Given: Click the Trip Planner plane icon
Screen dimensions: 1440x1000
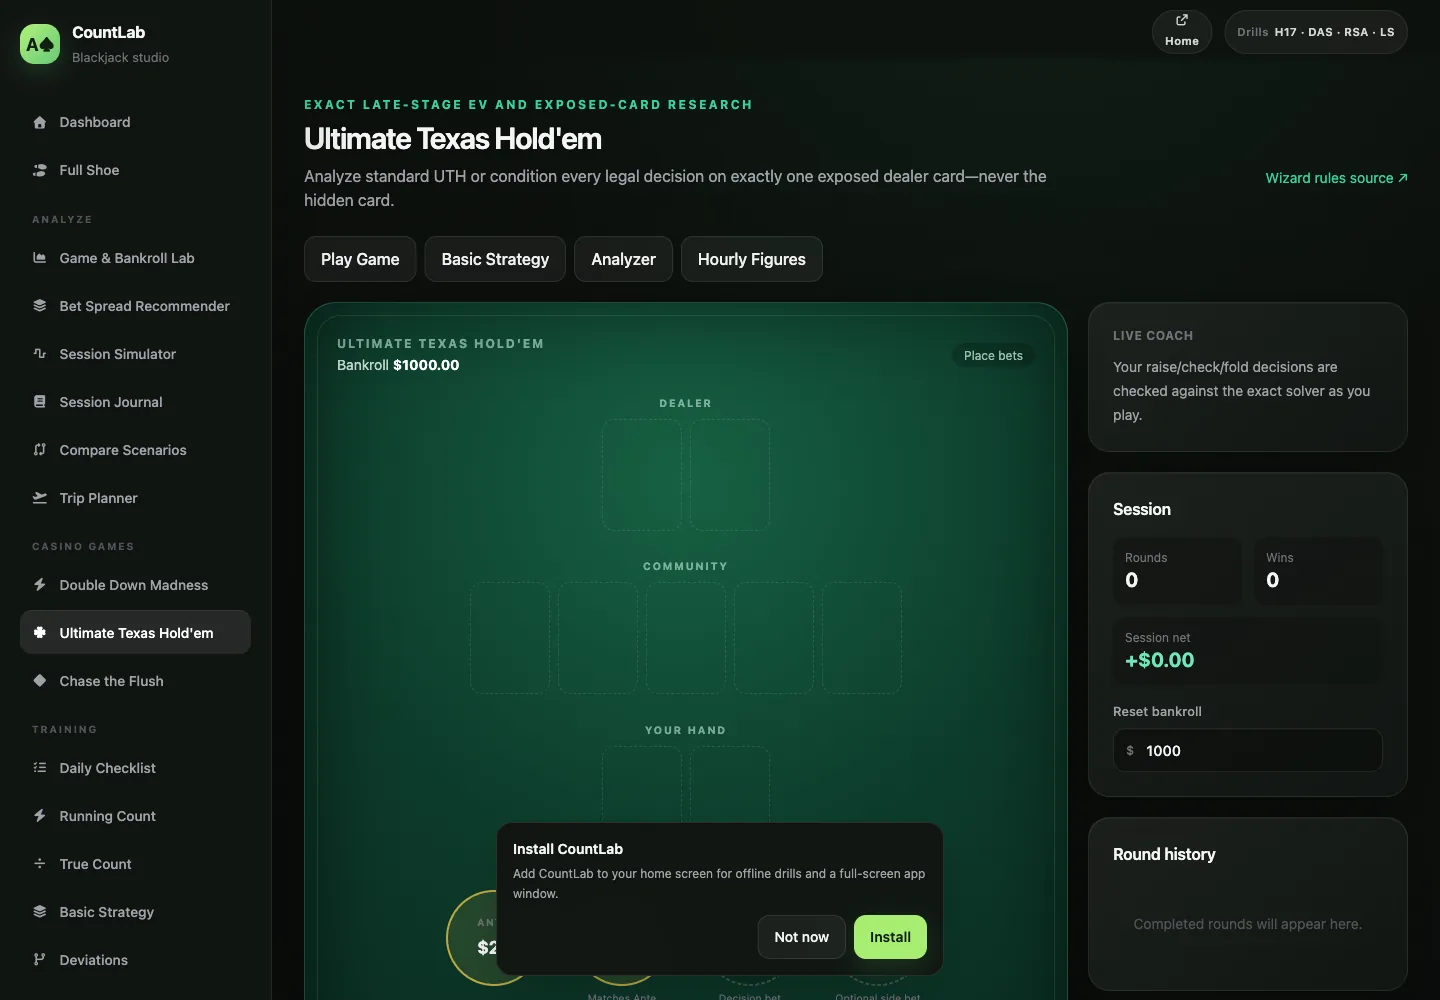Looking at the screenshot, I should click(40, 498).
